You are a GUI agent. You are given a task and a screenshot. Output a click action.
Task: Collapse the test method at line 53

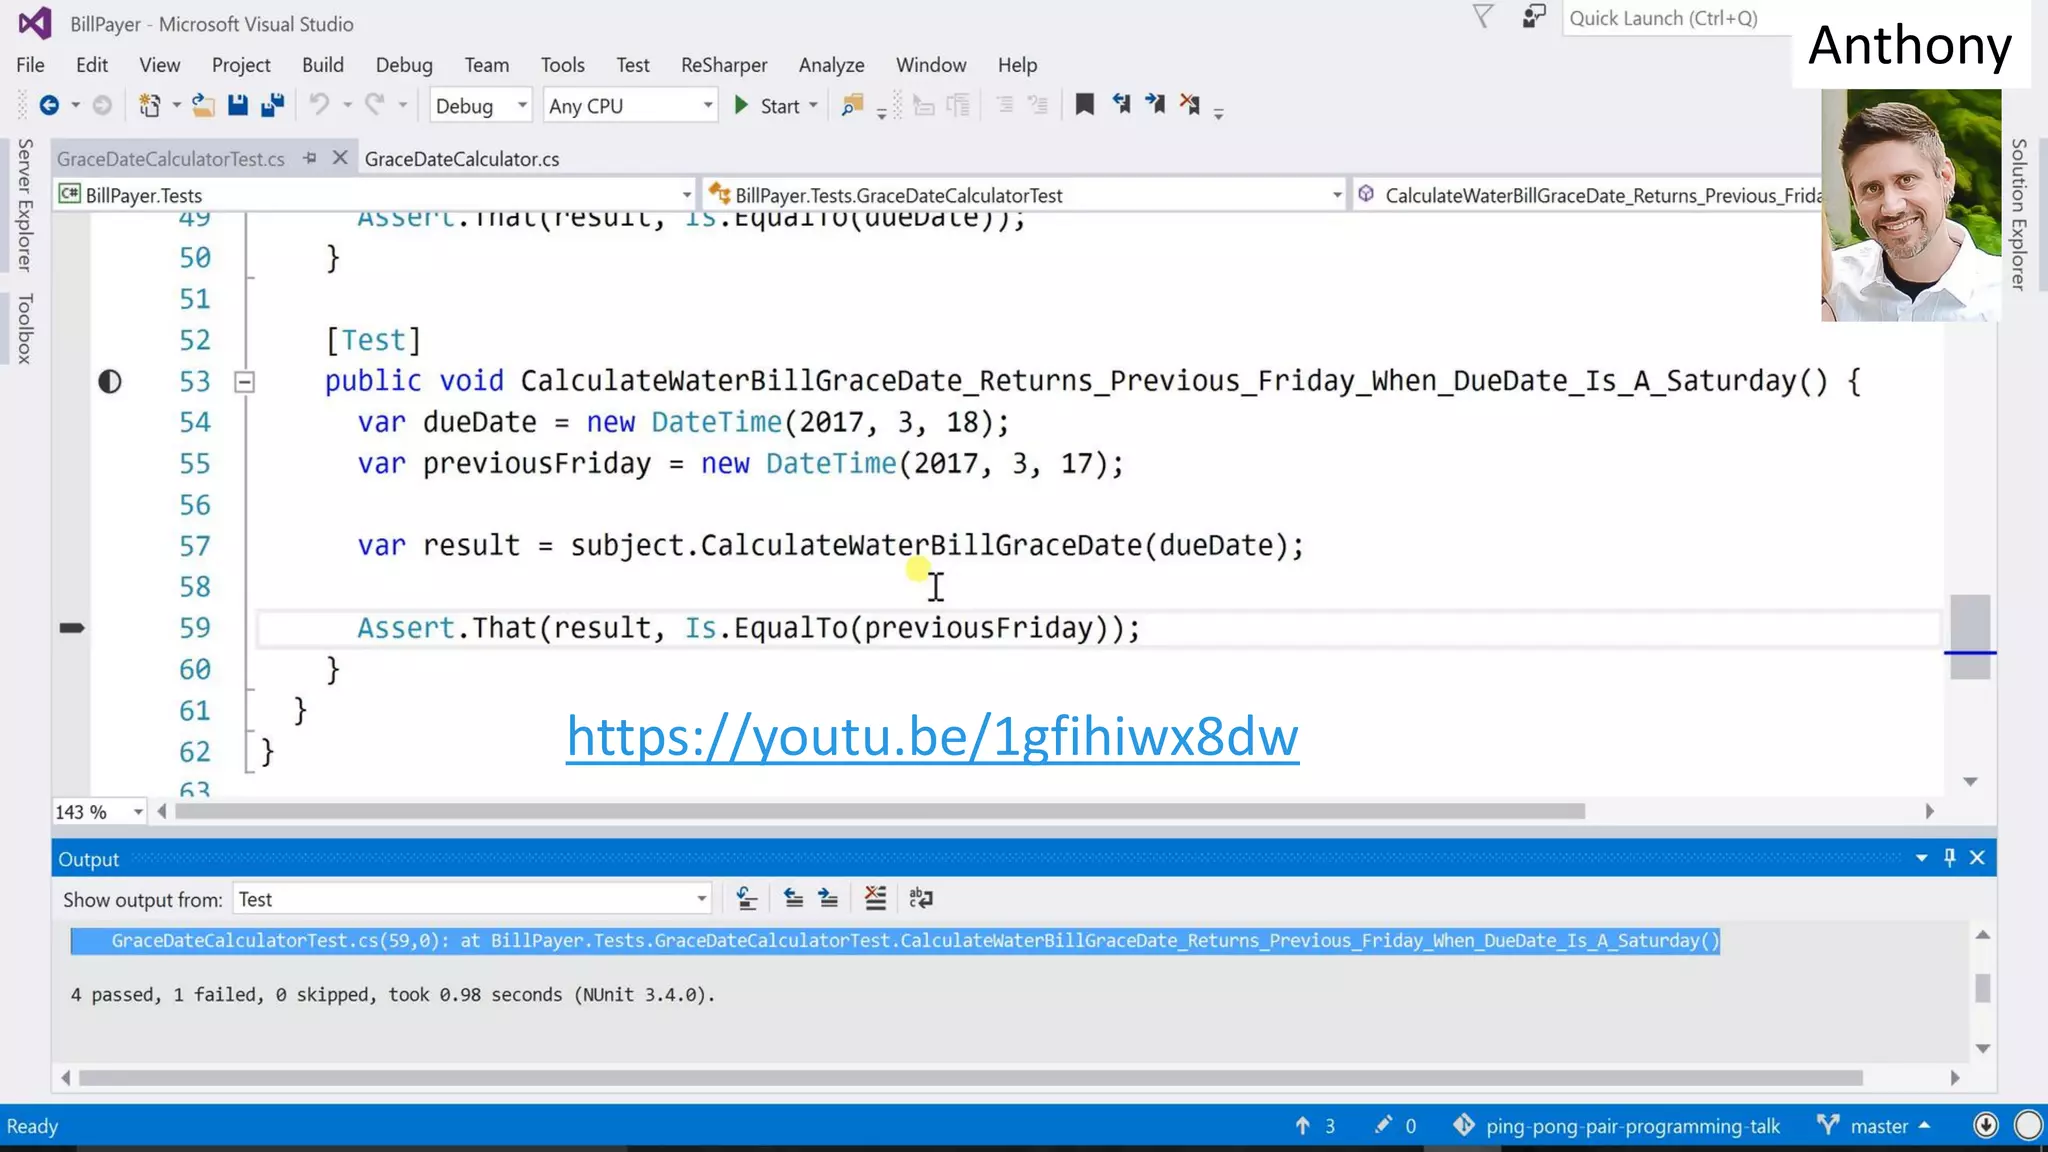(x=244, y=381)
